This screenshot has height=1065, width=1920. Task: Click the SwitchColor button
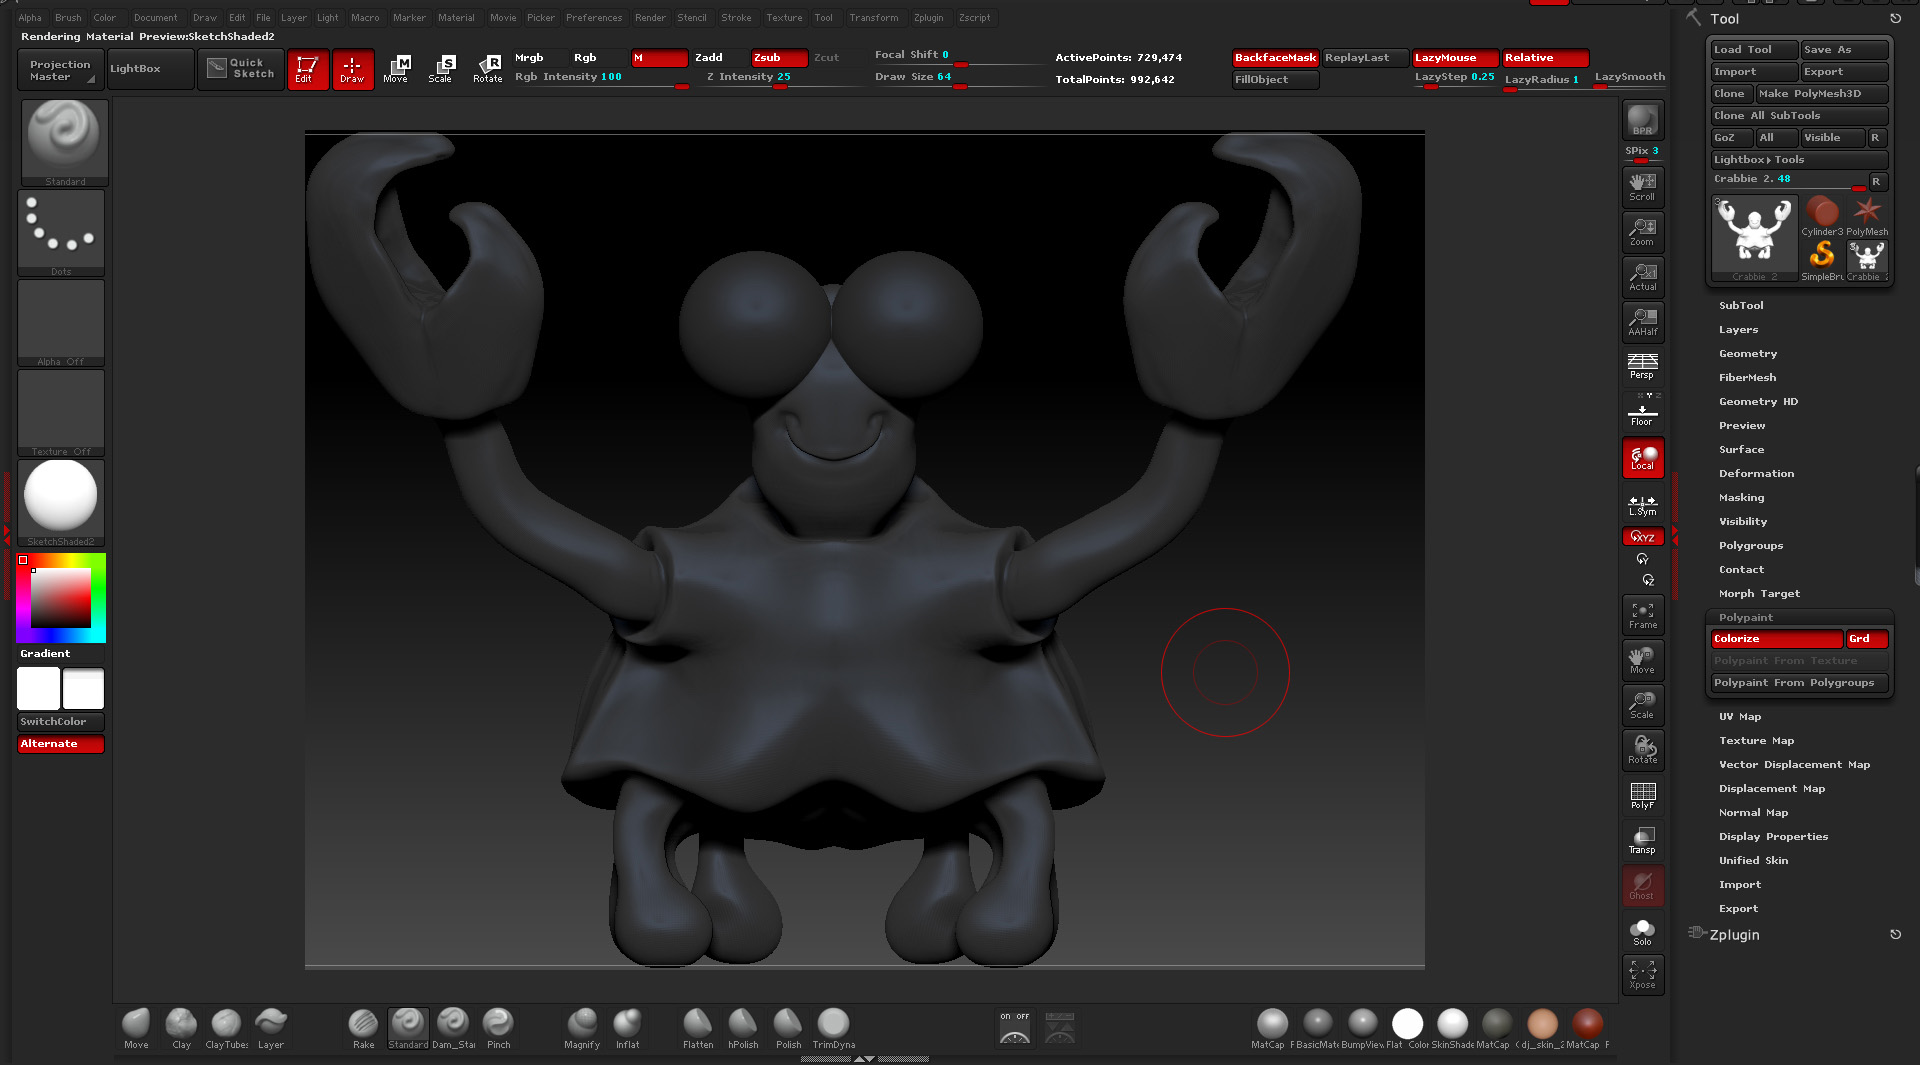tap(61, 722)
